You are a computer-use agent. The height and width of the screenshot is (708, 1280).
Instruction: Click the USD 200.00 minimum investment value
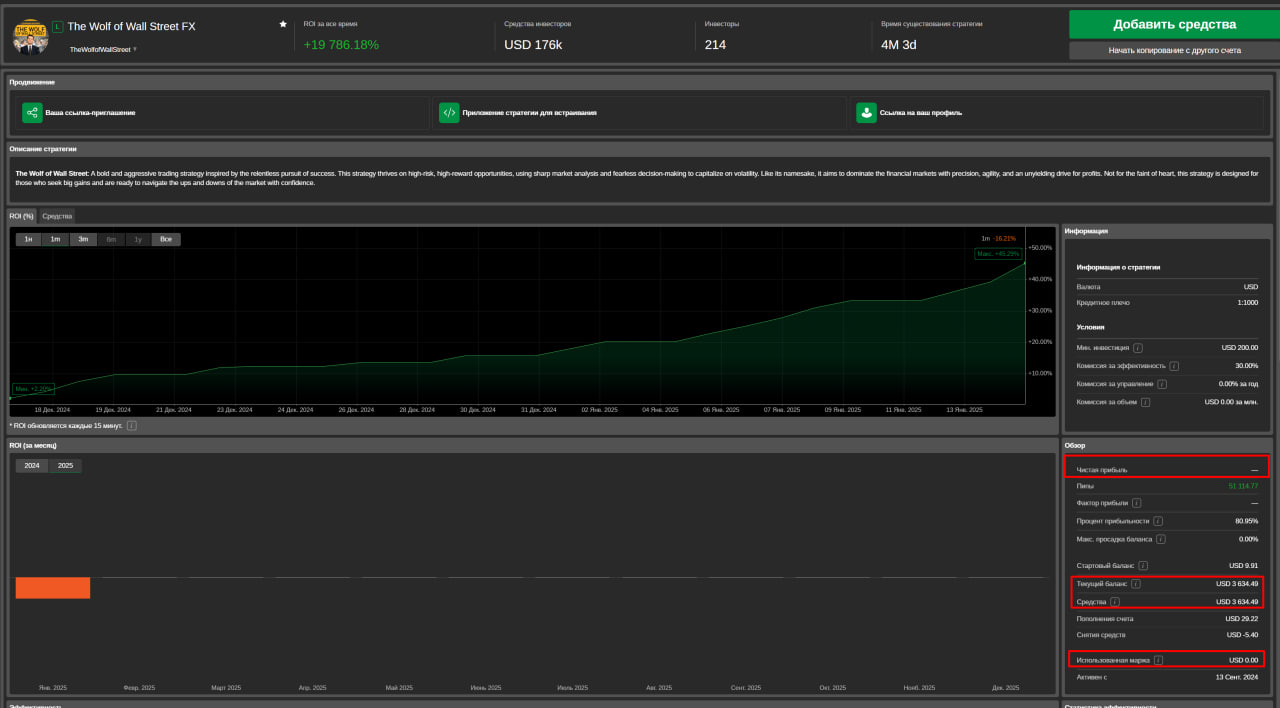tap(1240, 348)
